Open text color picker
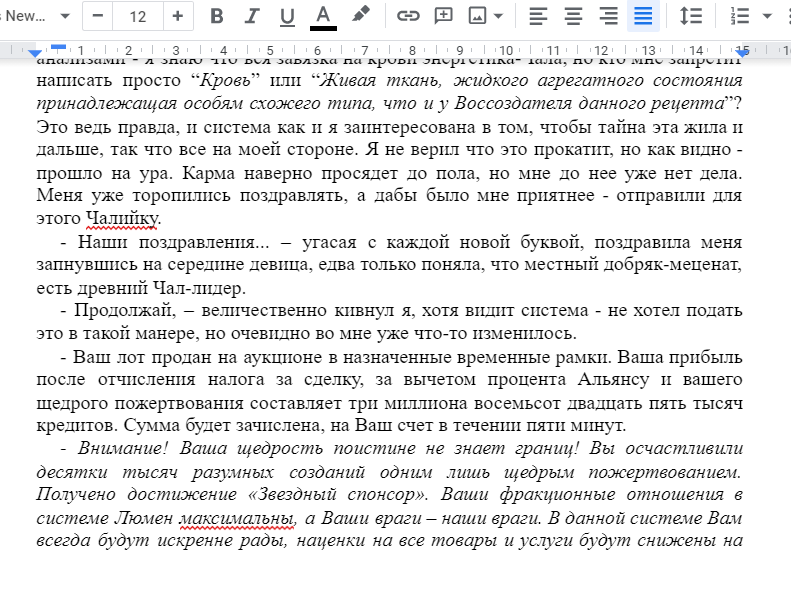Viewport: 791px width, 597px height. pos(323,16)
